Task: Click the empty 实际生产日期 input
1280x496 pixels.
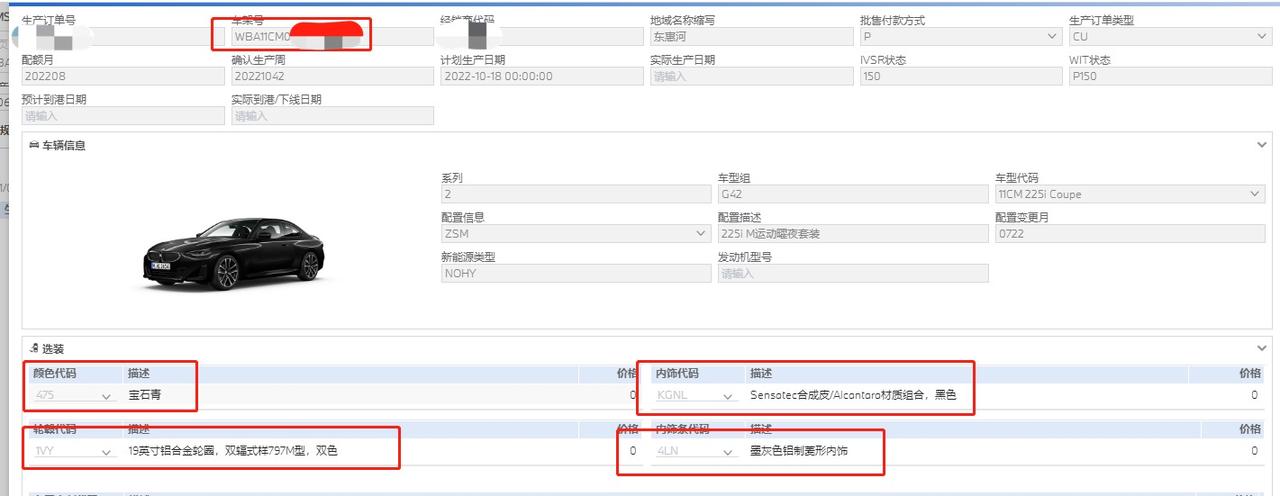Action: pos(750,76)
